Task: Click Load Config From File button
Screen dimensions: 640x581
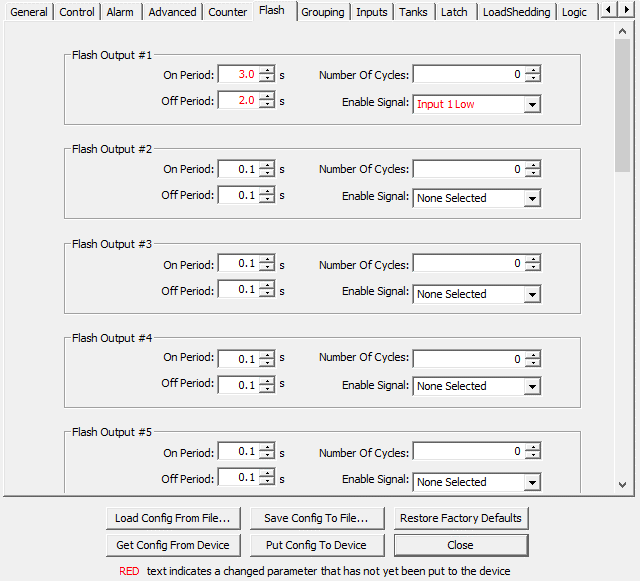Action: 173,518
